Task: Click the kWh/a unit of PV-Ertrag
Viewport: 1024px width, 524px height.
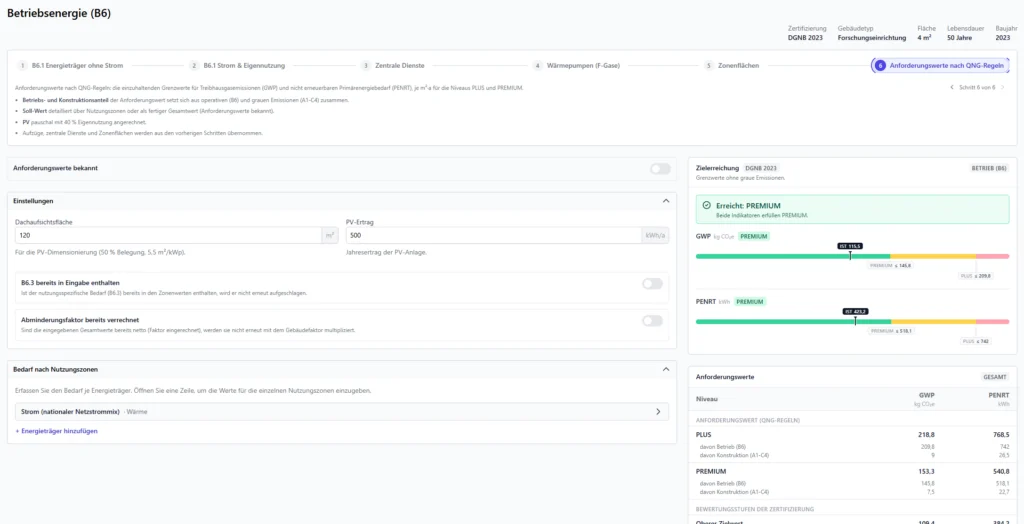Action: (x=654, y=235)
